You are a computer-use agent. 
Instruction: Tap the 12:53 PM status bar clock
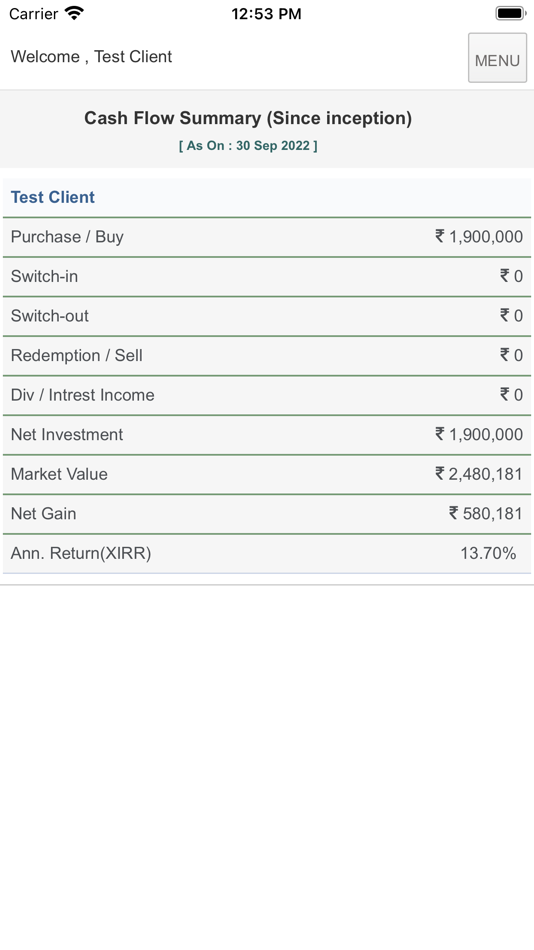pyautogui.click(x=266, y=14)
